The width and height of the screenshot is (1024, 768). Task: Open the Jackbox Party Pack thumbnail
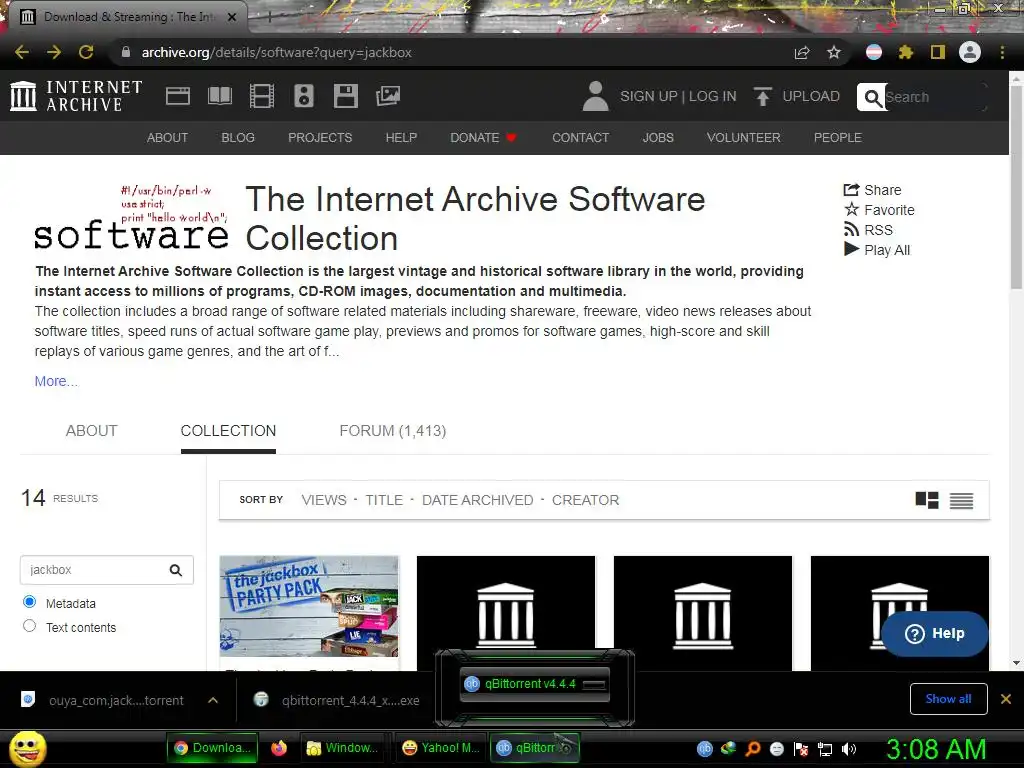(x=309, y=606)
